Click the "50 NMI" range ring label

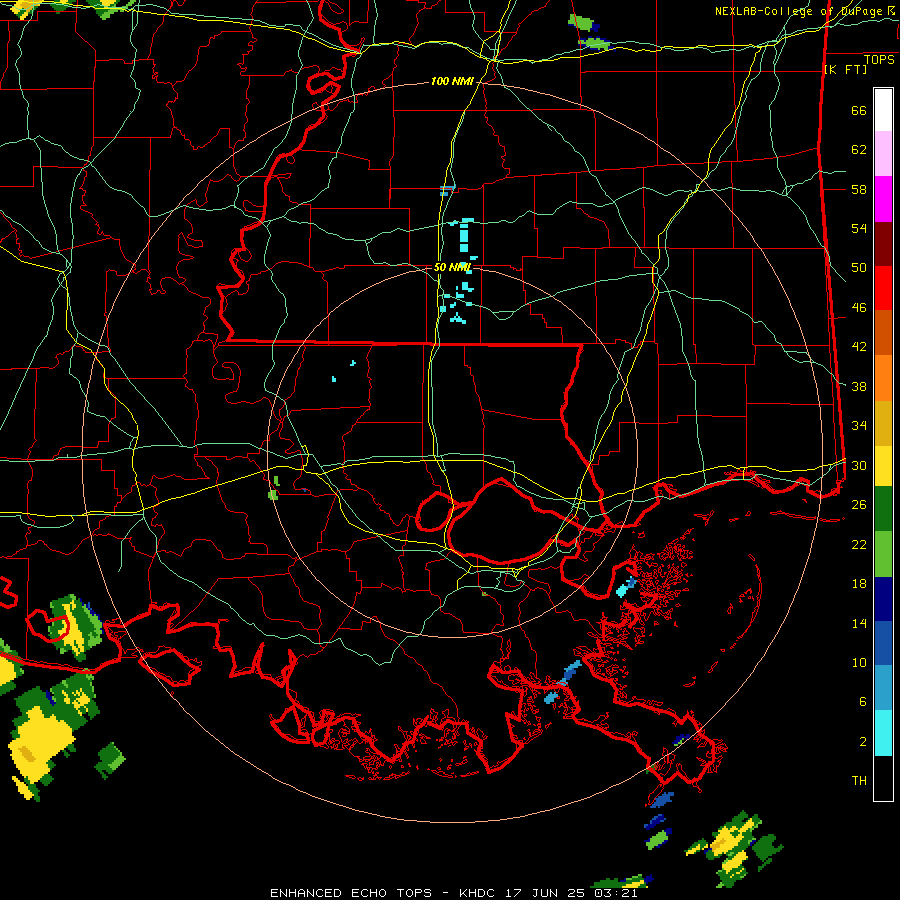(453, 267)
